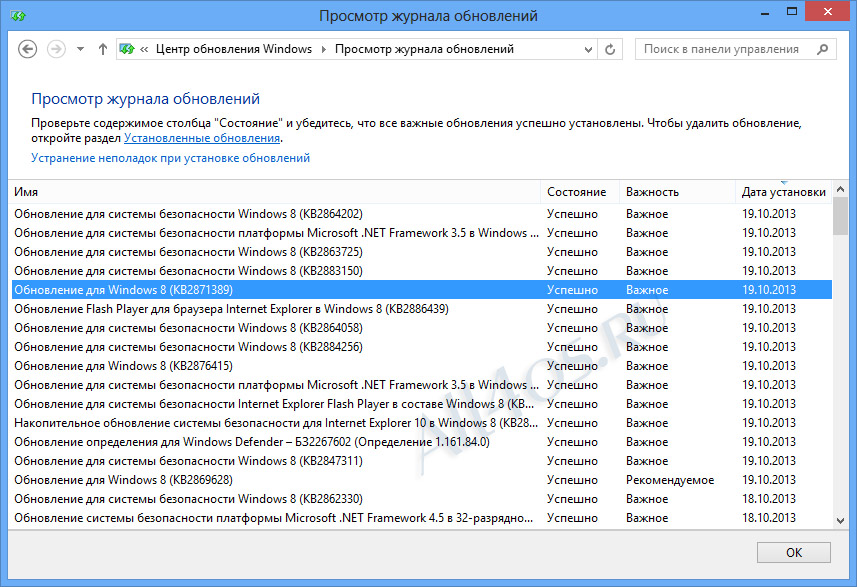857x587 pixels.
Task: Select the Flash Player update KB2886439
Action: pyautogui.click(x=421, y=309)
